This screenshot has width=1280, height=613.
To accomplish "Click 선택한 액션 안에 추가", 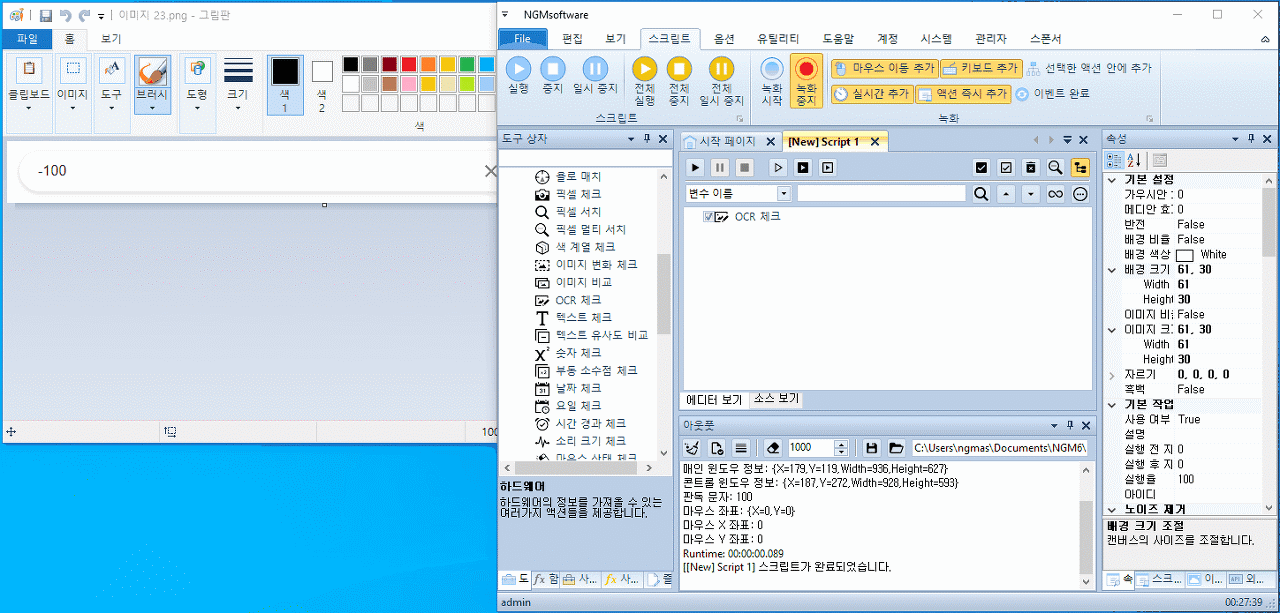I will point(1088,68).
